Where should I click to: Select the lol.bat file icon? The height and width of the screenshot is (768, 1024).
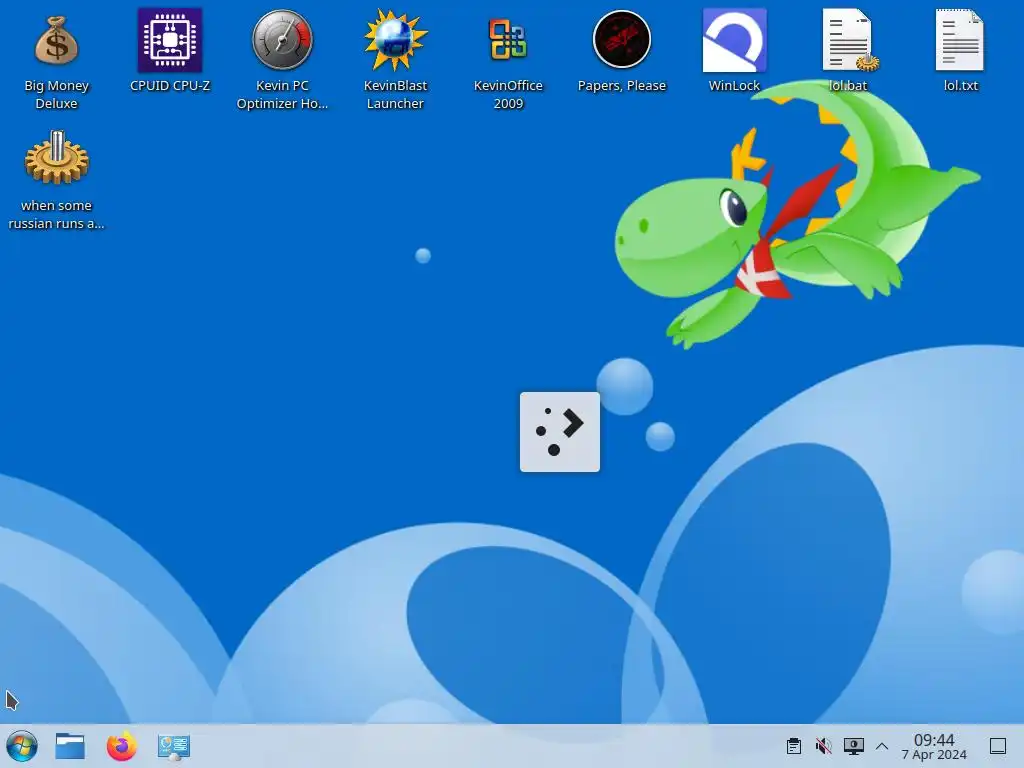coord(848,40)
